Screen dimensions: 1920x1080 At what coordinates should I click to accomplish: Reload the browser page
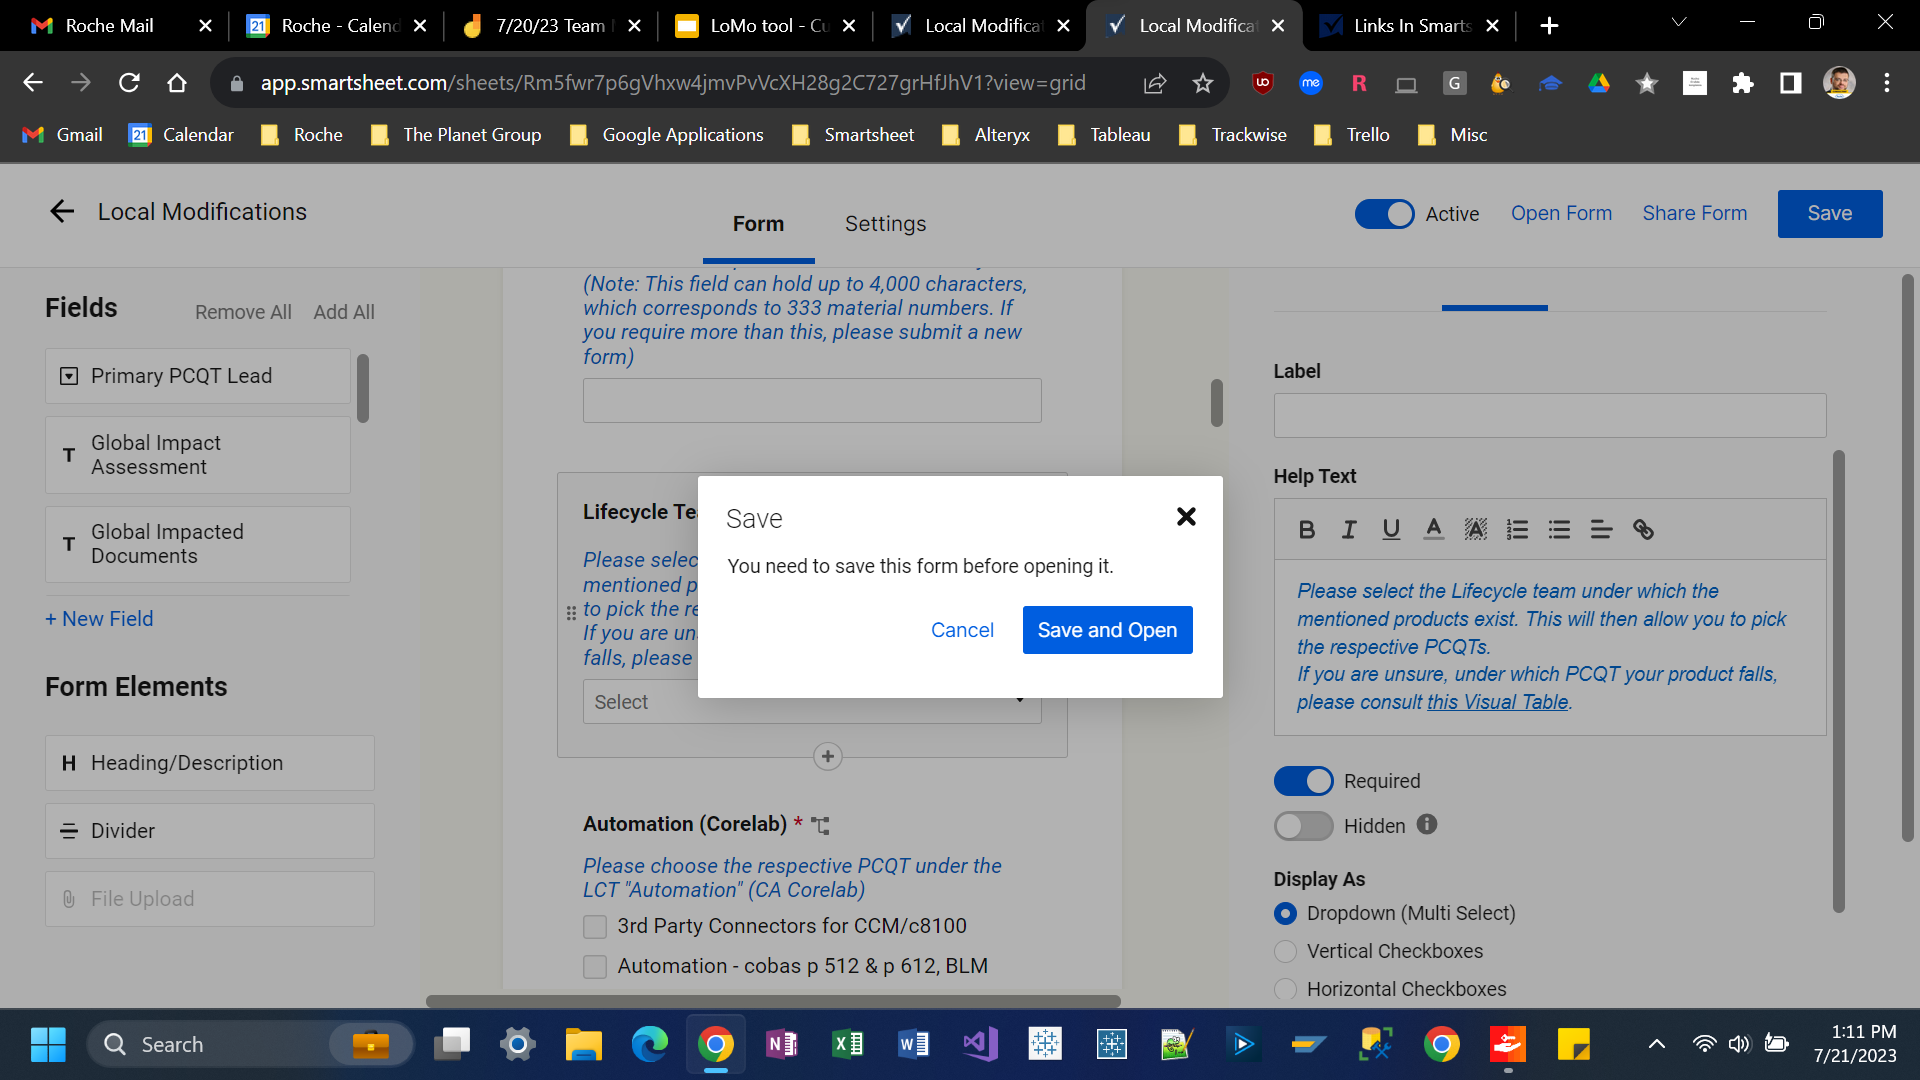(129, 83)
